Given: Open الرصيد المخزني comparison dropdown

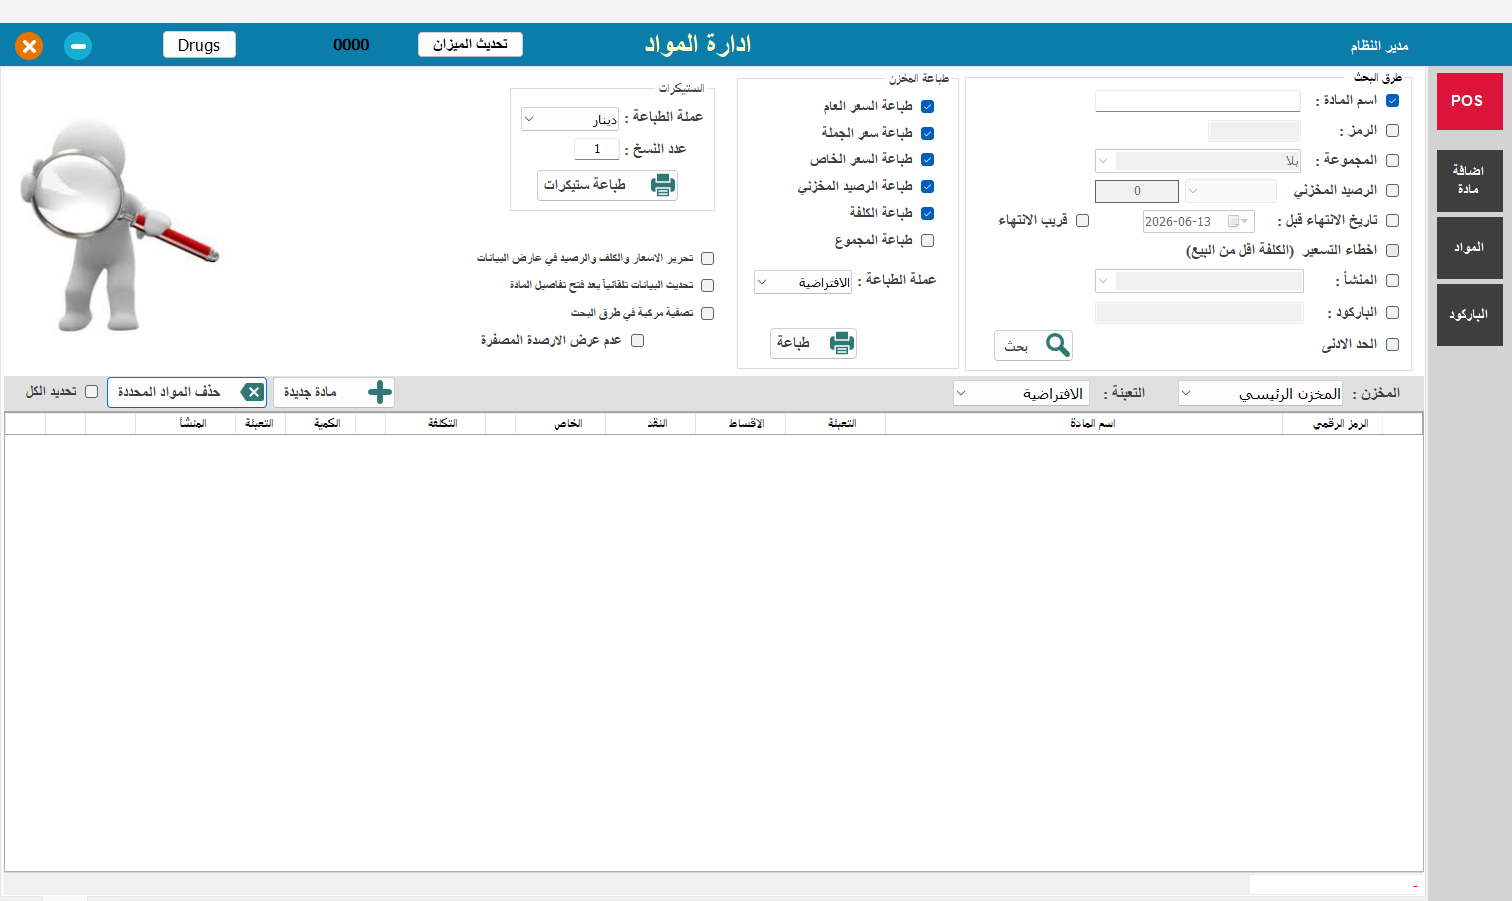Looking at the screenshot, I should coord(1231,191).
